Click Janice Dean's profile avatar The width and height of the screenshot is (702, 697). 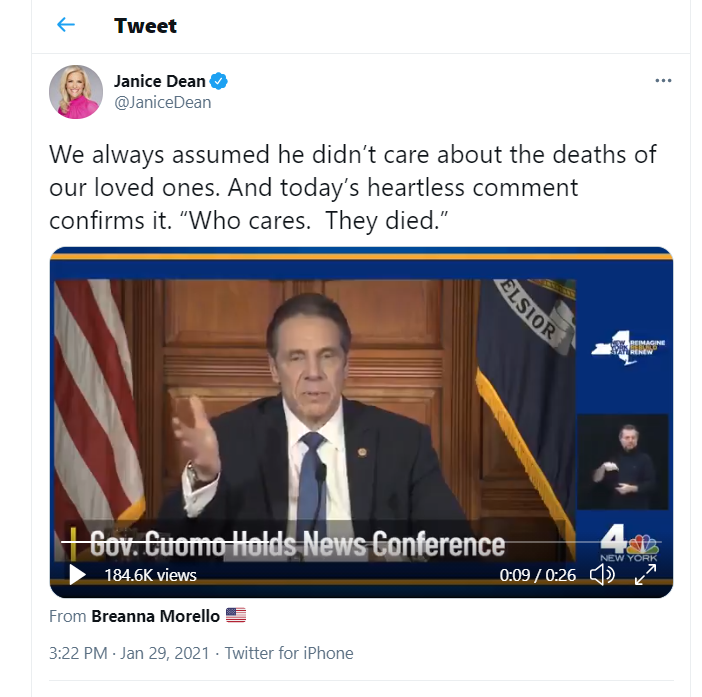pos(75,92)
